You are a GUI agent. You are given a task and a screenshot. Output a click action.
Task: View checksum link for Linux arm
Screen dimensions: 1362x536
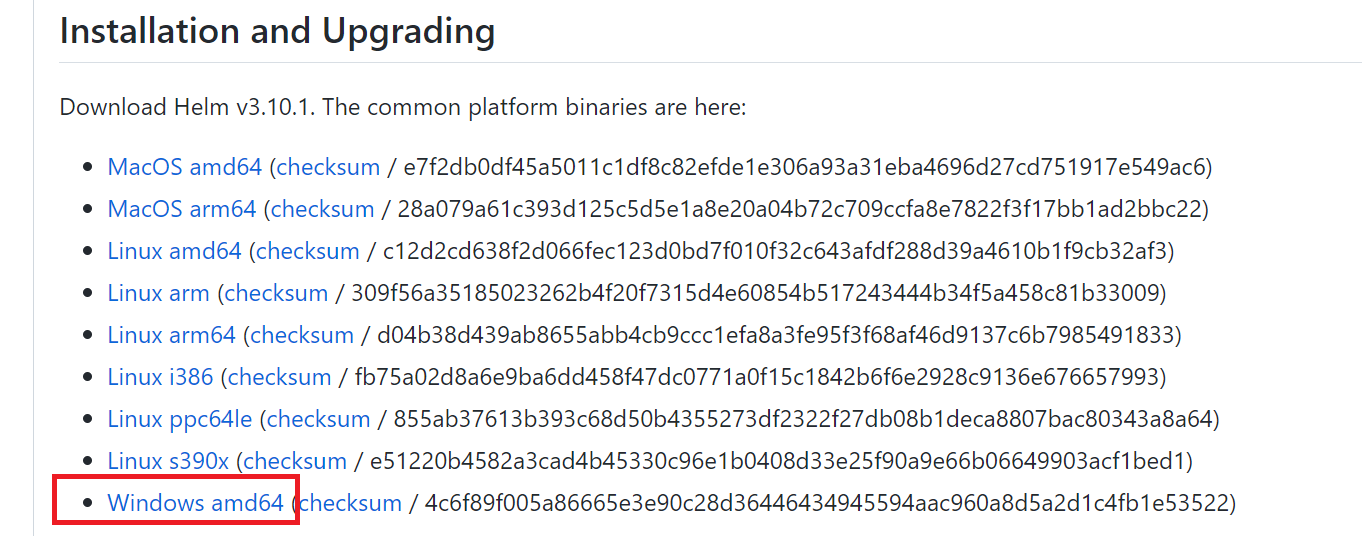click(x=276, y=293)
